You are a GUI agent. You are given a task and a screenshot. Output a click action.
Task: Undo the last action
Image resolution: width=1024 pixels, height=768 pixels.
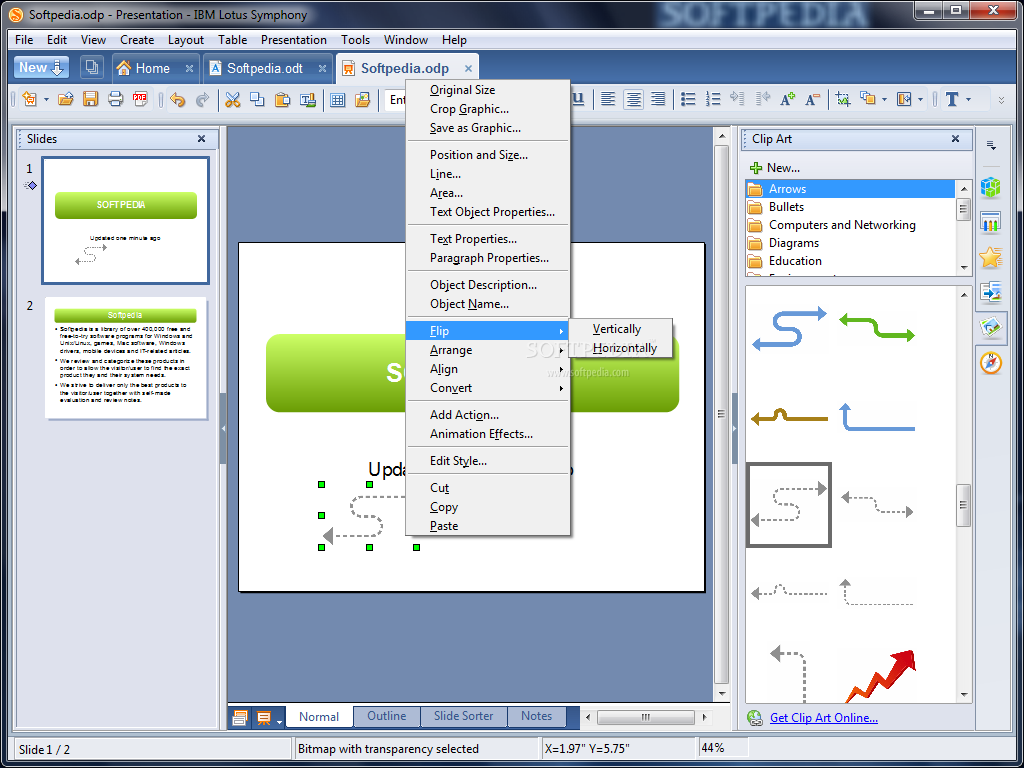point(178,99)
